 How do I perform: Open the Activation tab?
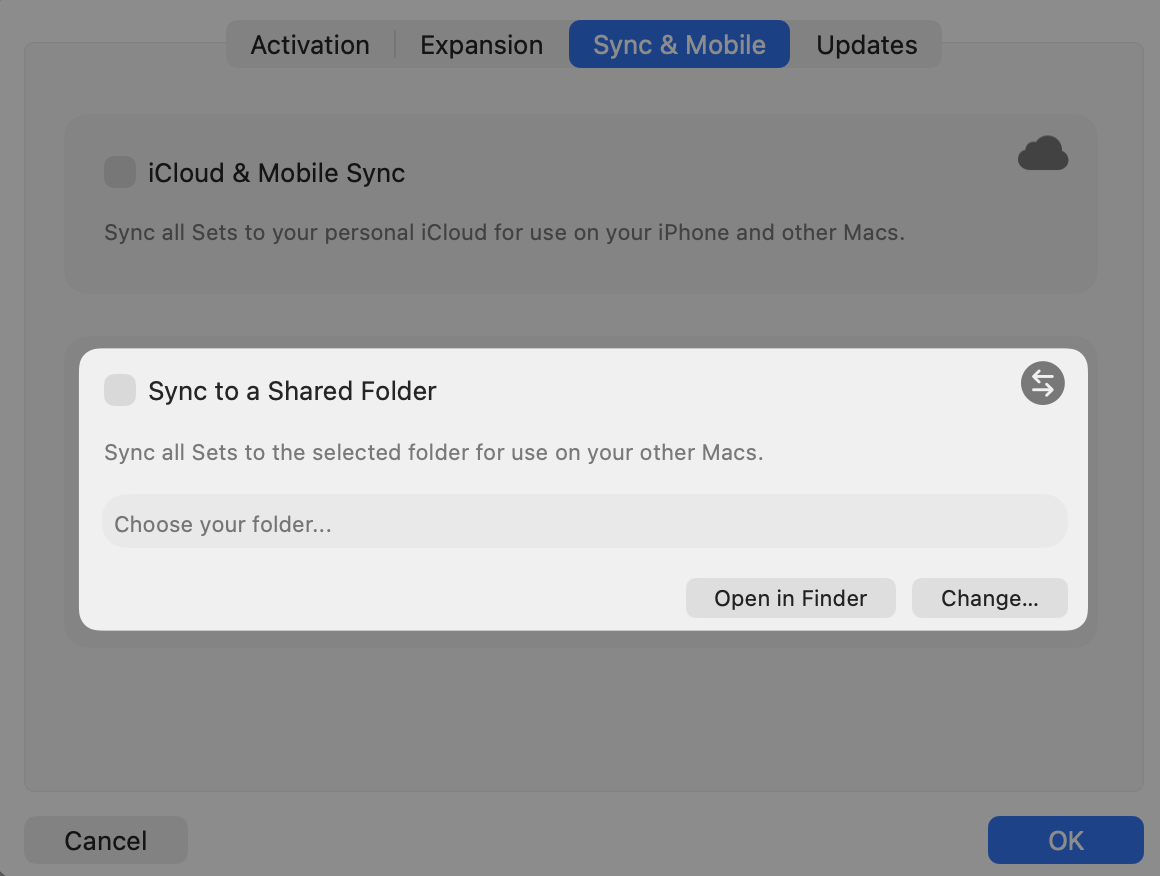(310, 45)
